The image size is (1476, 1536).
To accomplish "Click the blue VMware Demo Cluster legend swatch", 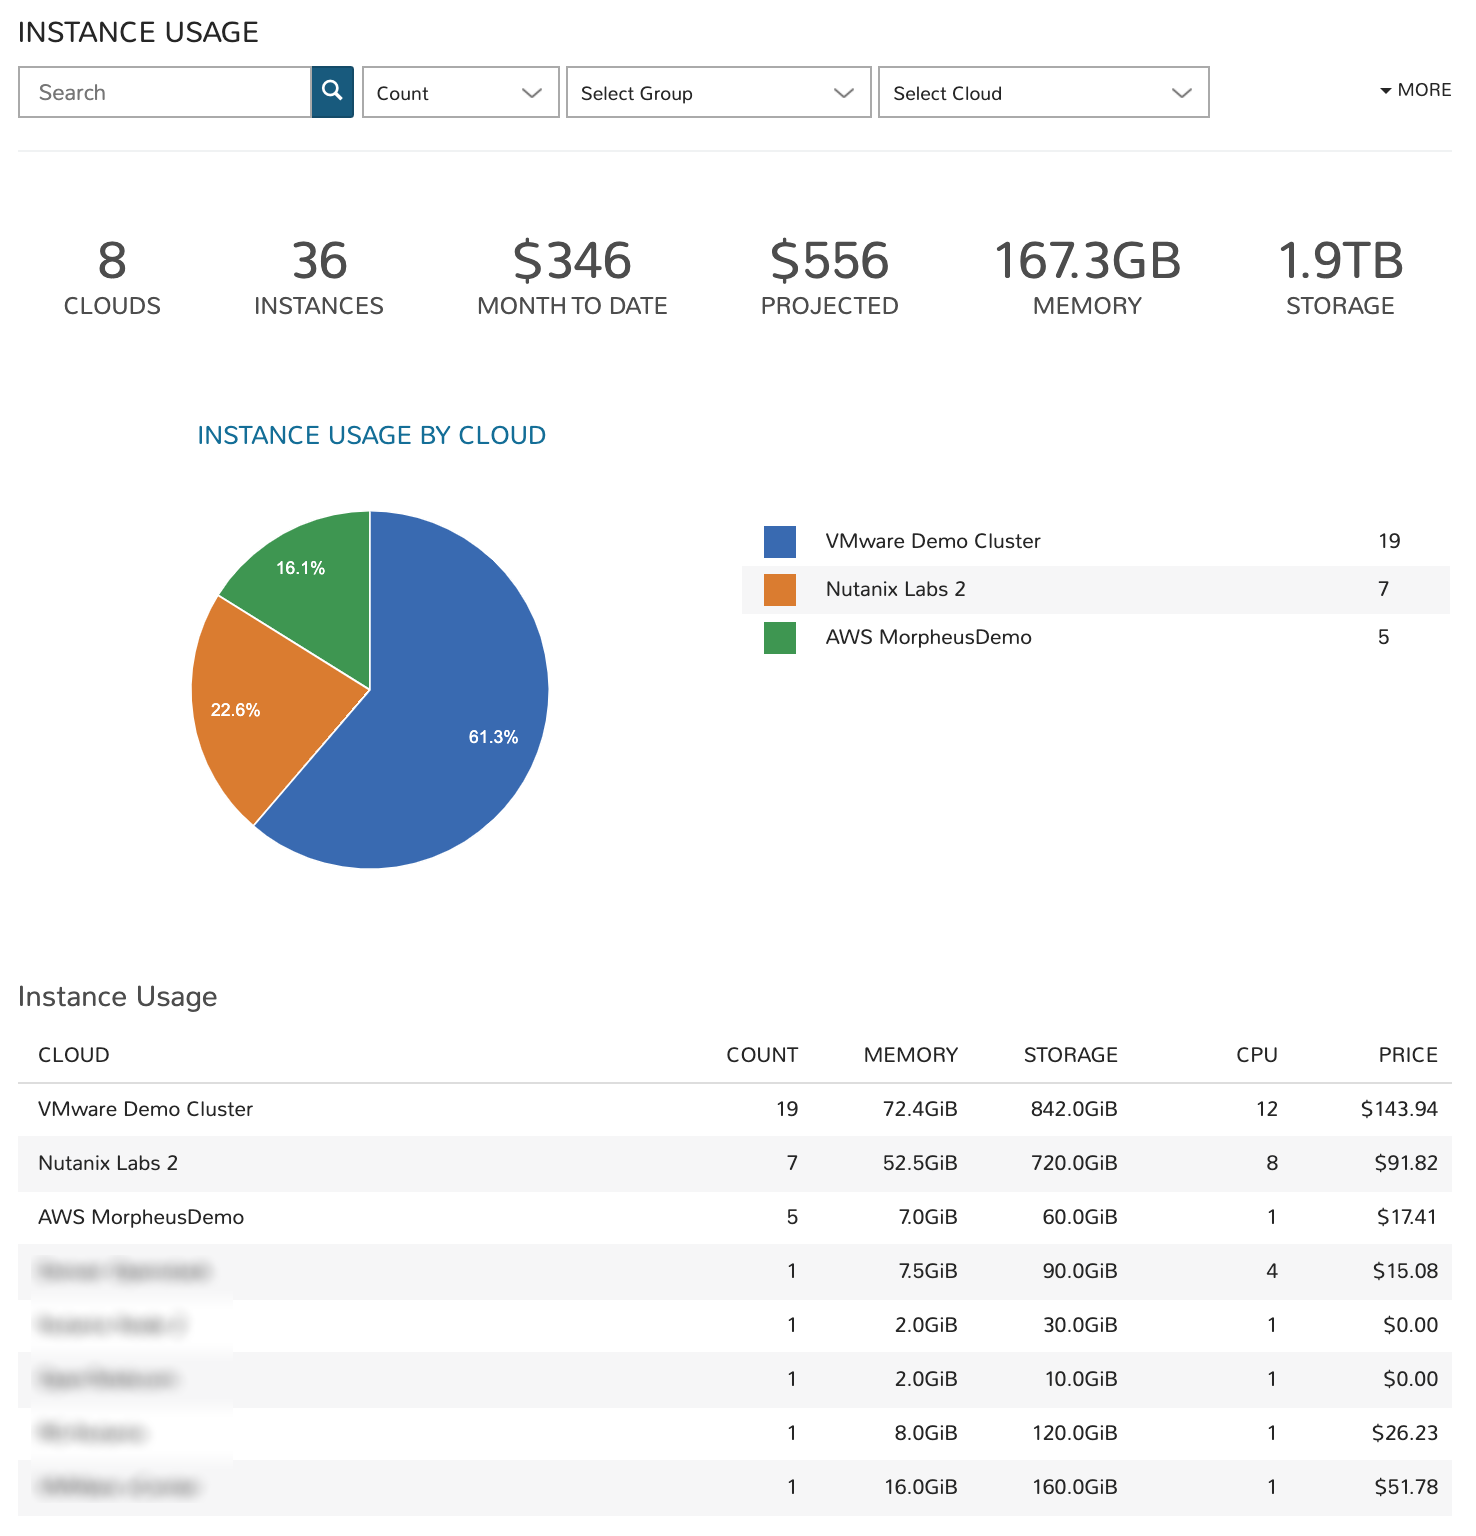I will tap(779, 542).
